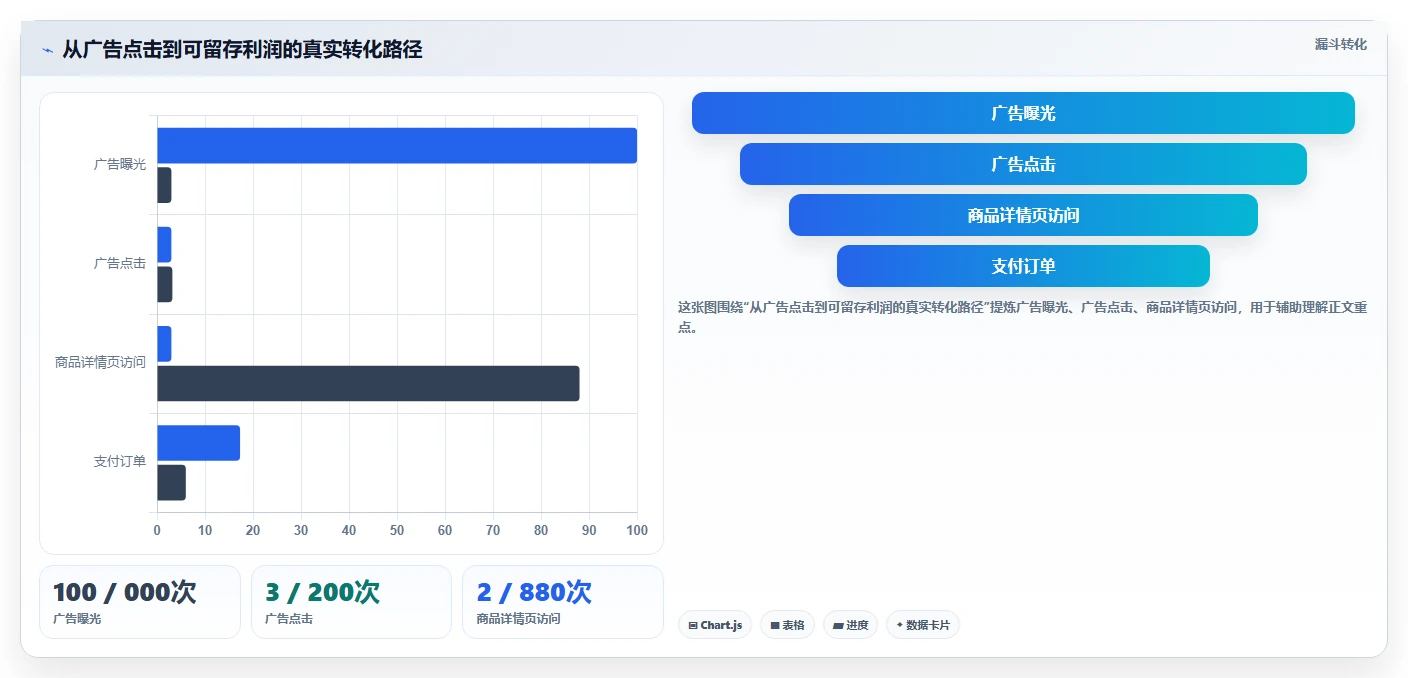The height and width of the screenshot is (678, 1408).
Task: Click the 支付订单 y-axis label
Action: coord(120,461)
